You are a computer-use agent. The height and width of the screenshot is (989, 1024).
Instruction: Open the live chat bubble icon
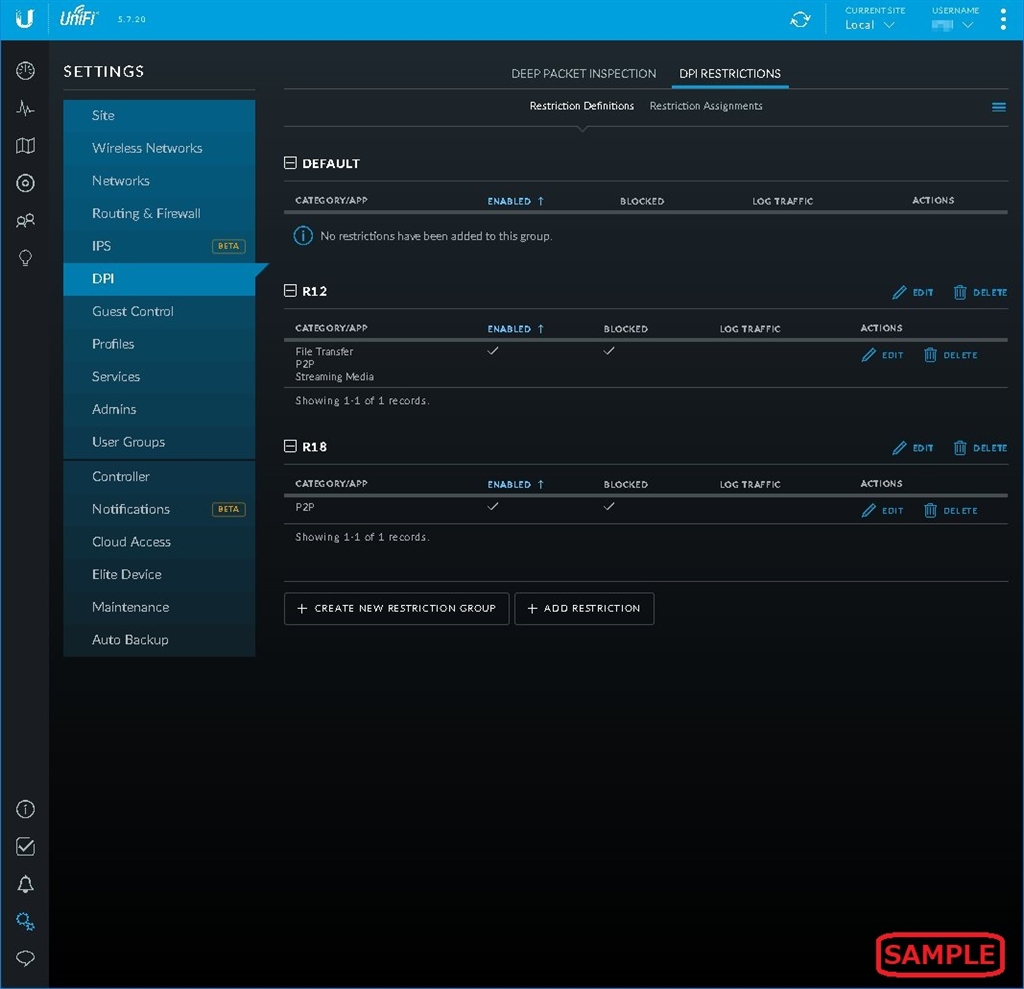[25, 958]
